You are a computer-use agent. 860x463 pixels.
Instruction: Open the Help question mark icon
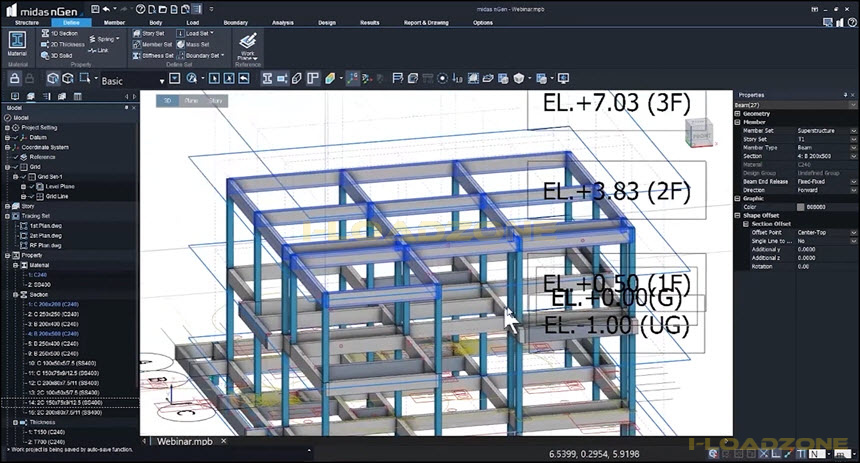tap(140, 9)
